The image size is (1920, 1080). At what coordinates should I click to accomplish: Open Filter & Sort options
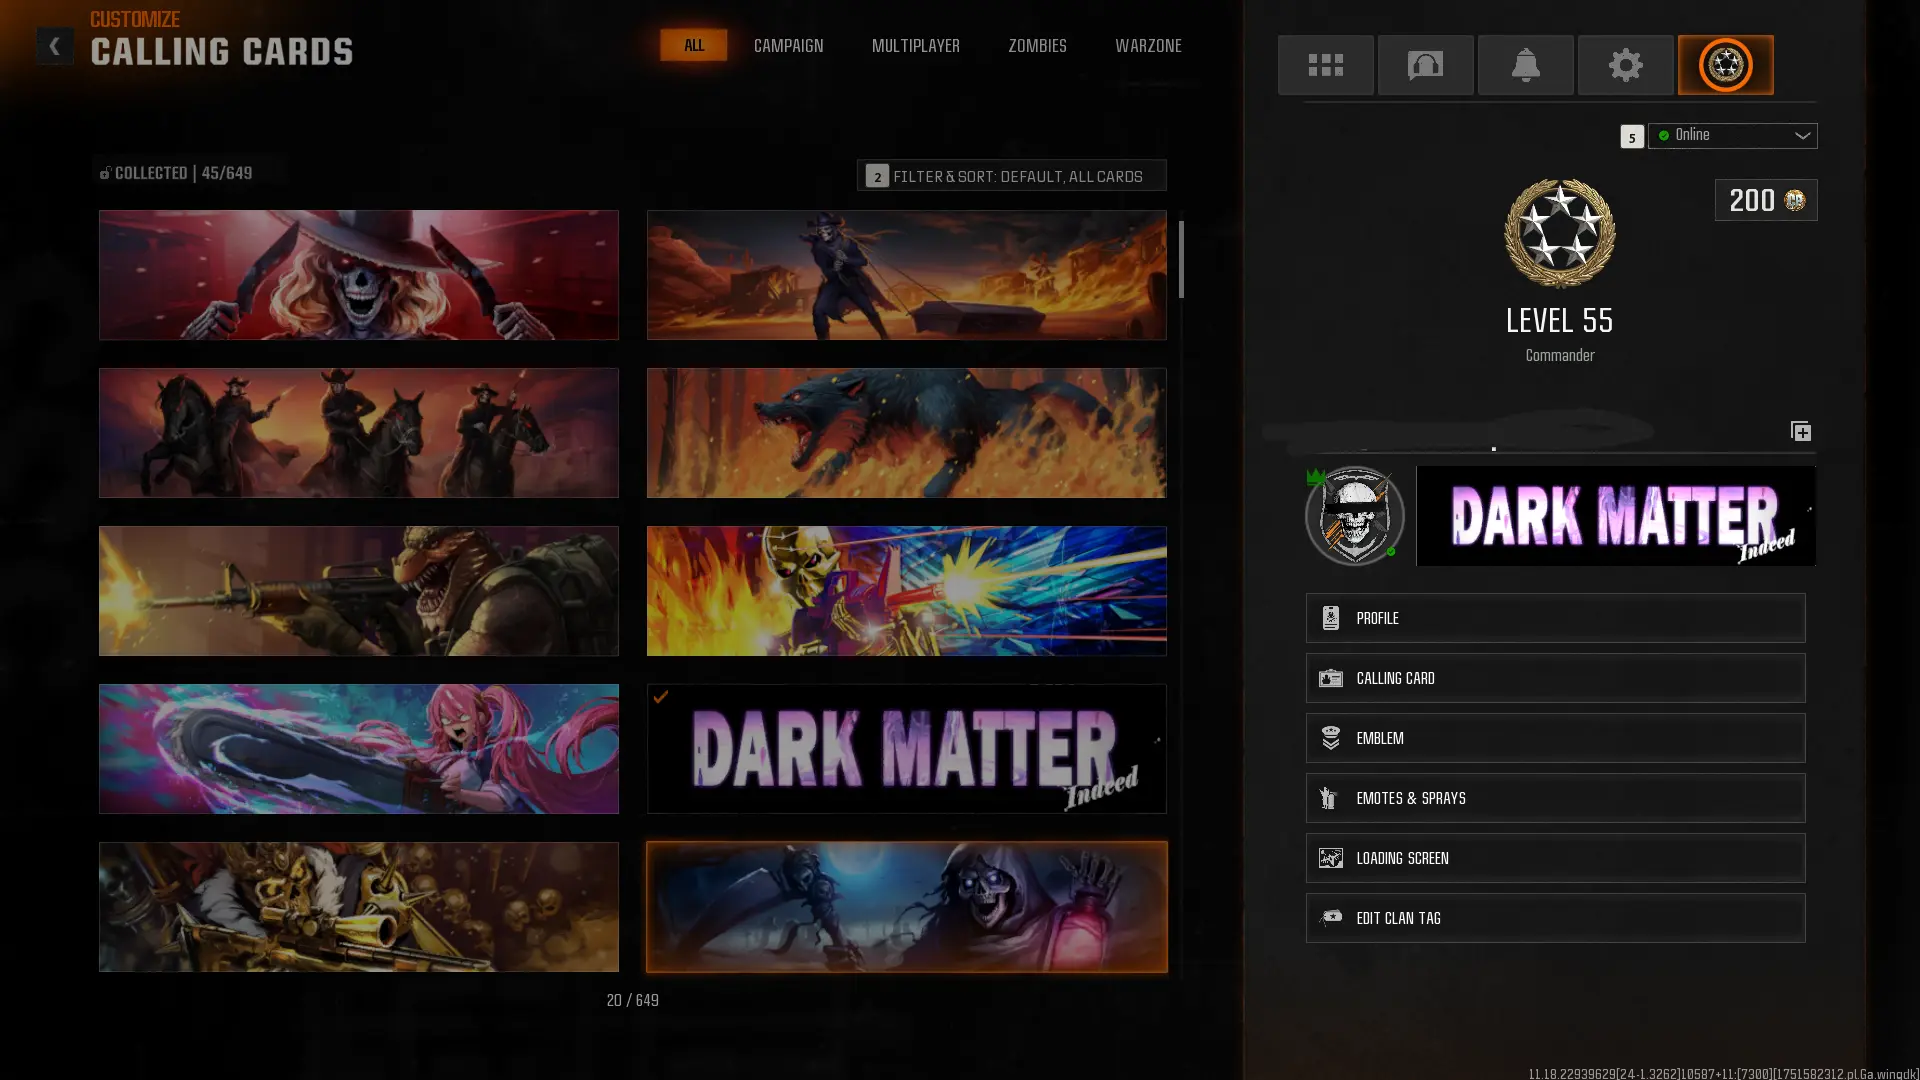[1011, 176]
